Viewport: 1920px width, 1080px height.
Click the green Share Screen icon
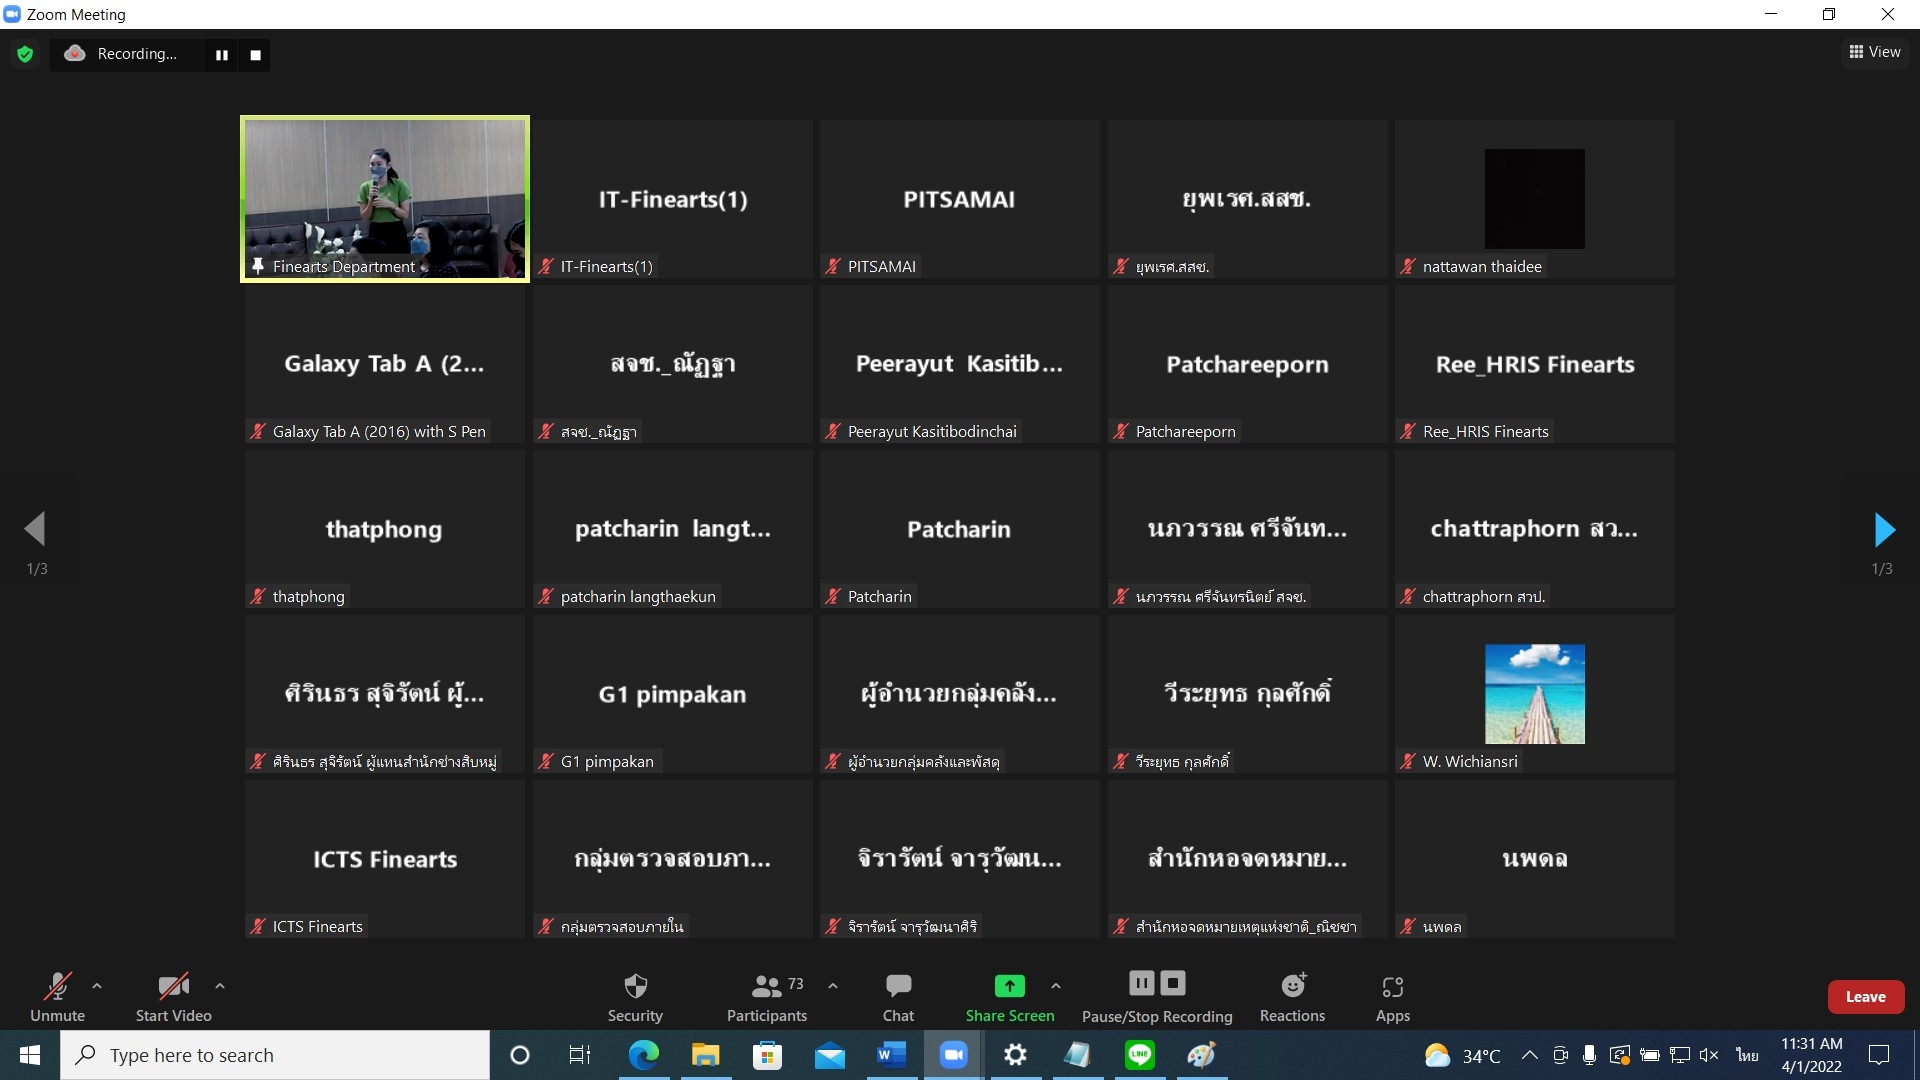pyautogui.click(x=1009, y=987)
